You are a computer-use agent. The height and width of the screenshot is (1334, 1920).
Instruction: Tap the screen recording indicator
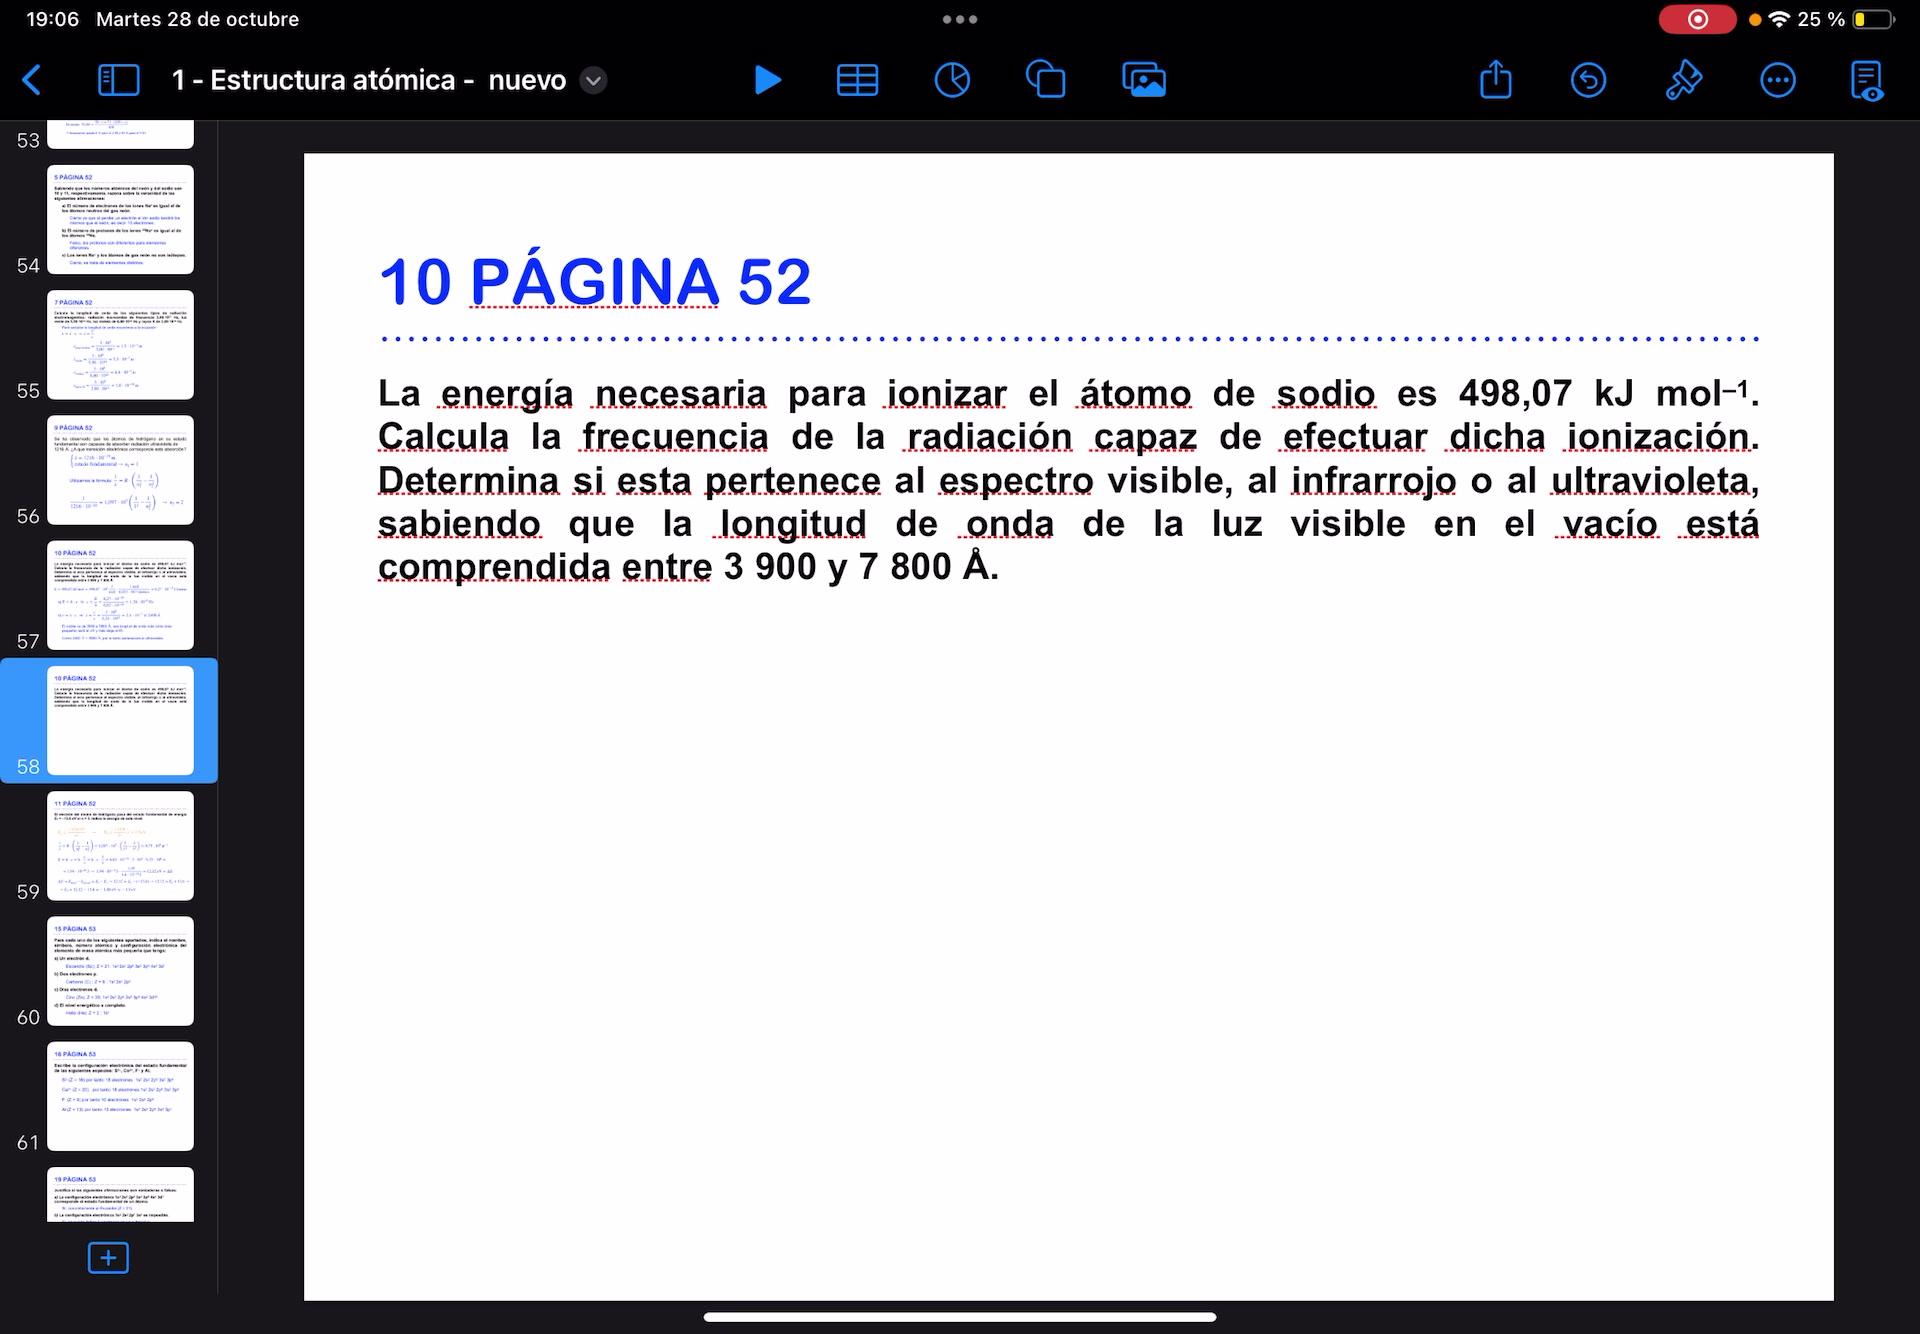pyautogui.click(x=1697, y=19)
